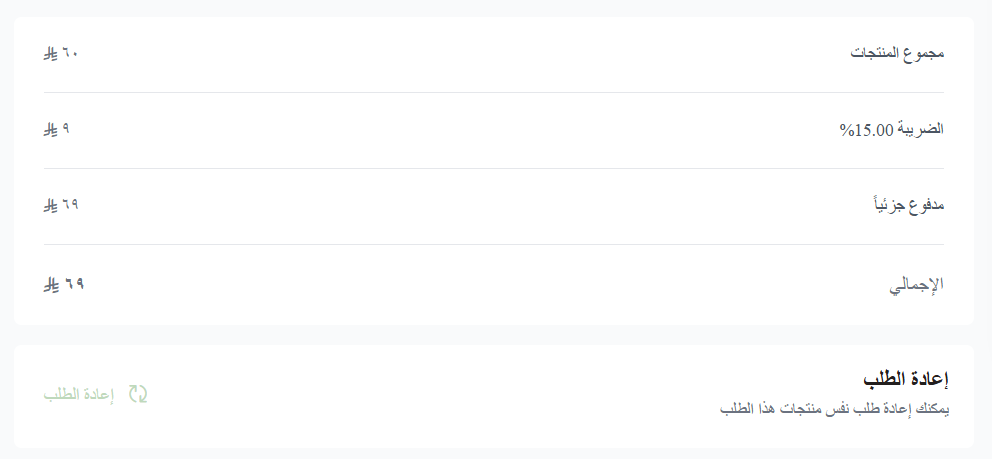Select the products subtotal value ٦٠
Image resolution: width=992 pixels, height=459 pixels.
tap(70, 53)
